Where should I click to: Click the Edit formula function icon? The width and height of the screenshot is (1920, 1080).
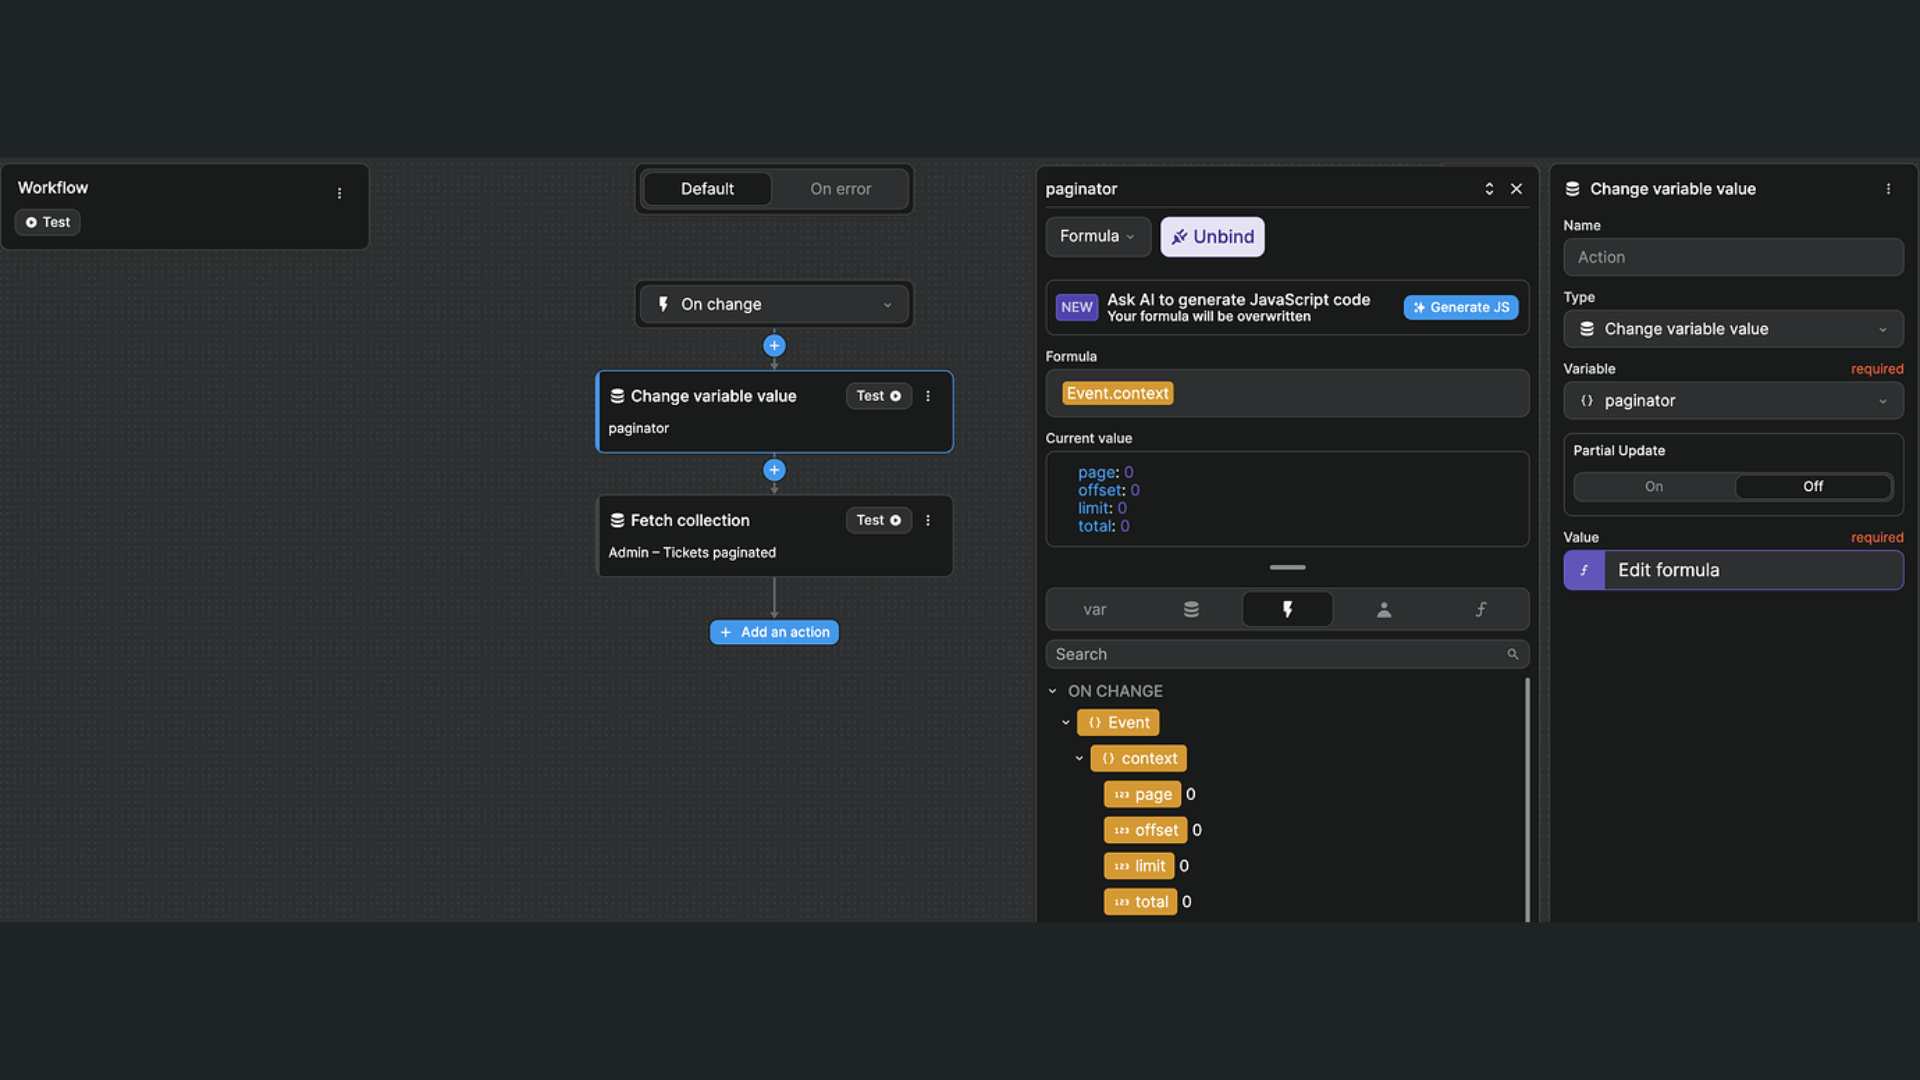point(1585,570)
